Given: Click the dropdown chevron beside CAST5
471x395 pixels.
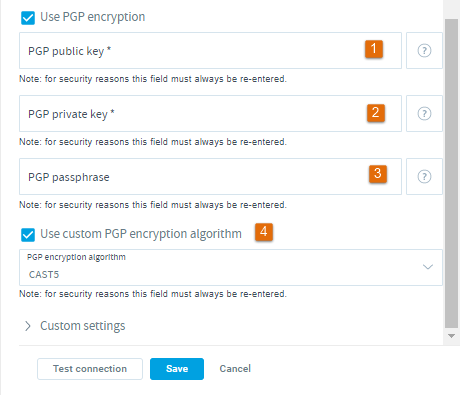Looking at the screenshot, I should (x=428, y=267).
